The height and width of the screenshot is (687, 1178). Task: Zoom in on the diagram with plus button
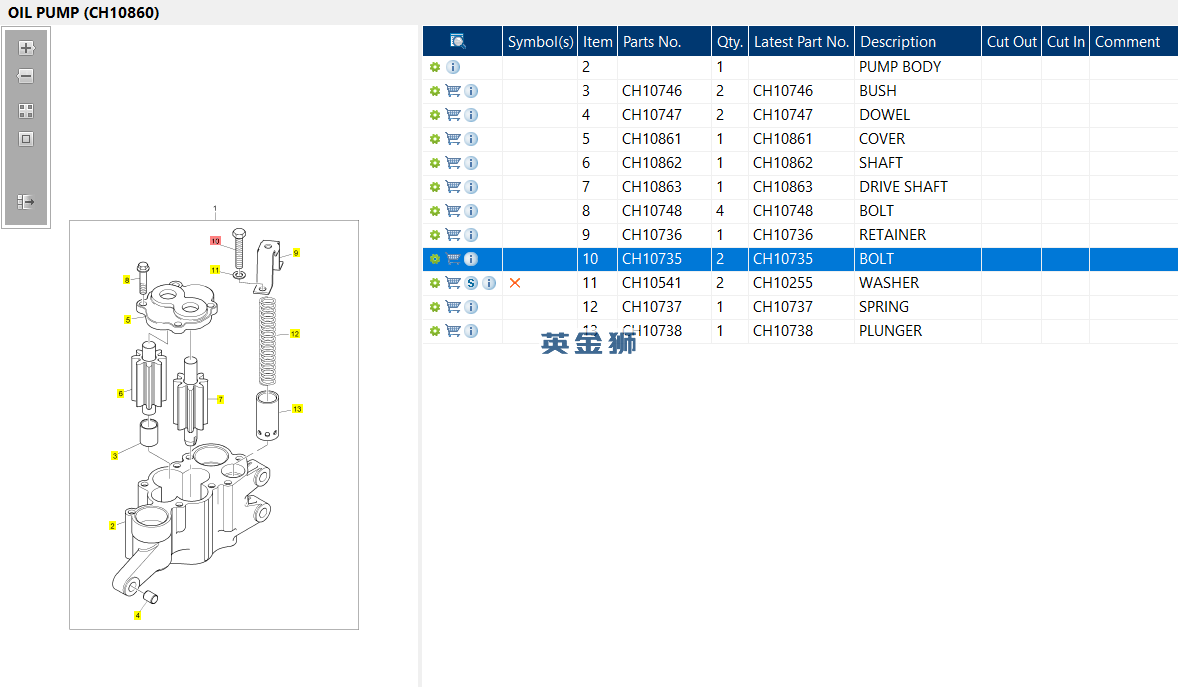pyautogui.click(x=26, y=48)
